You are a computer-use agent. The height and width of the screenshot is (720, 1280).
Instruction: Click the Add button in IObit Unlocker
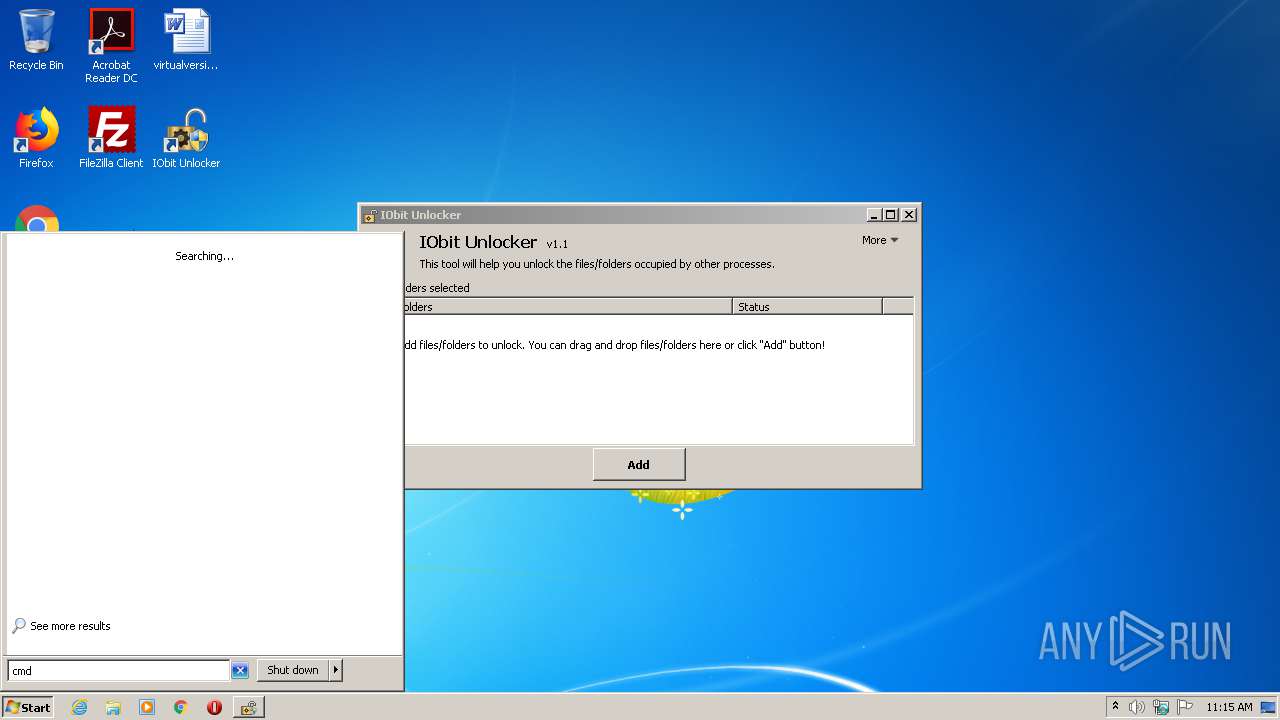click(639, 464)
